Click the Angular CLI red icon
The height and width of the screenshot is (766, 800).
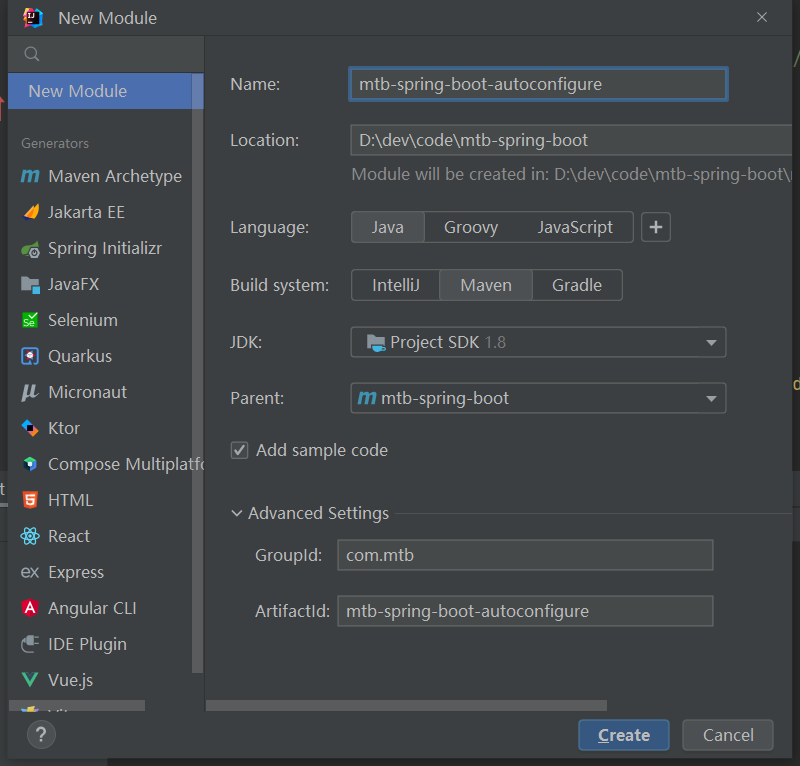(x=30, y=608)
